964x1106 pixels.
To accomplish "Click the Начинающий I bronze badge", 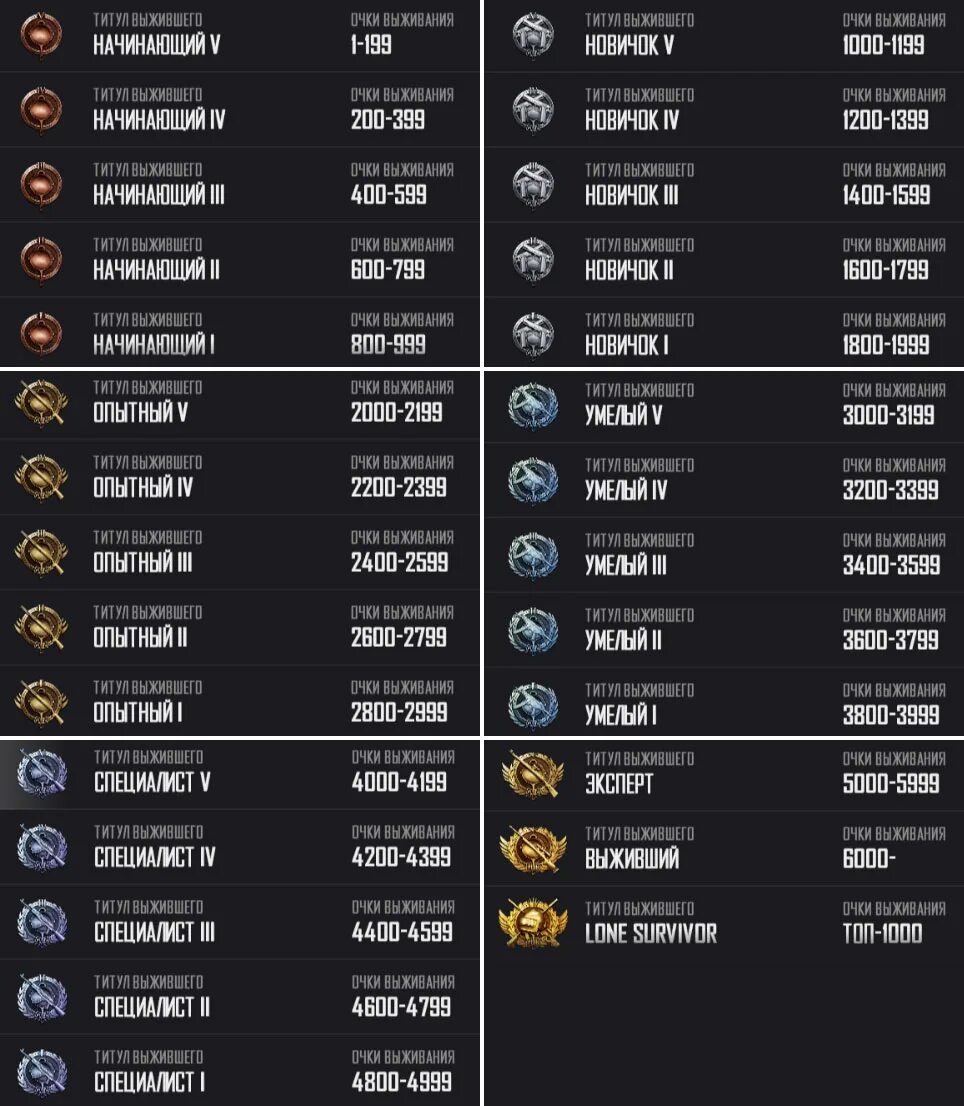I will coord(41,334).
